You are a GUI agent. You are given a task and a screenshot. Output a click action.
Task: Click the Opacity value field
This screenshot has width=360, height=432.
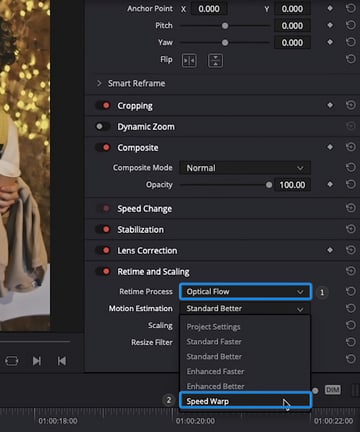pyautogui.click(x=292, y=185)
